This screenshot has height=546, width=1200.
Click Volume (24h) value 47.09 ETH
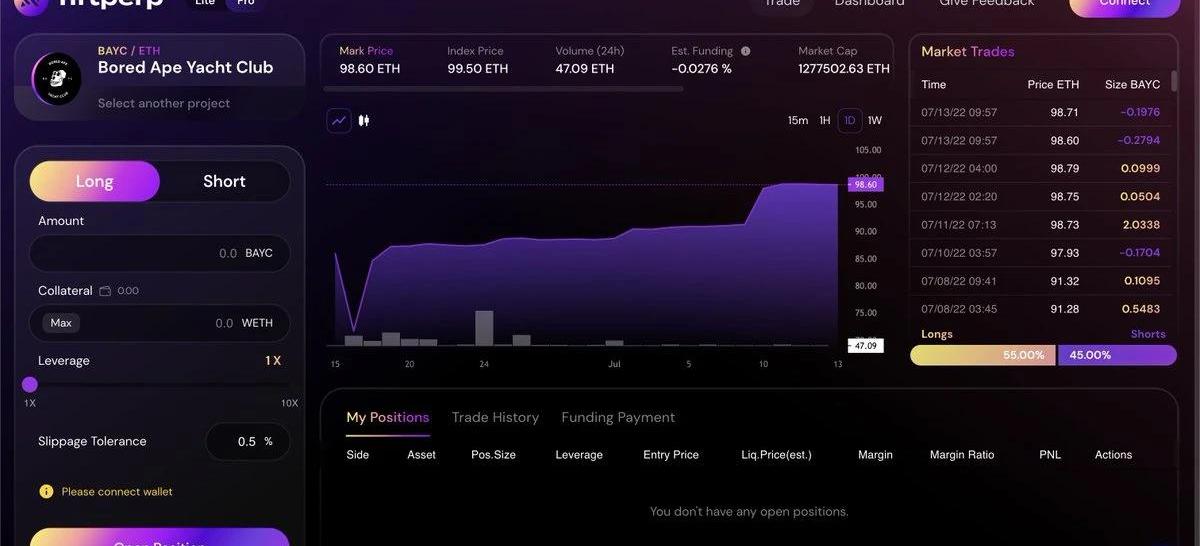click(x=585, y=69)
